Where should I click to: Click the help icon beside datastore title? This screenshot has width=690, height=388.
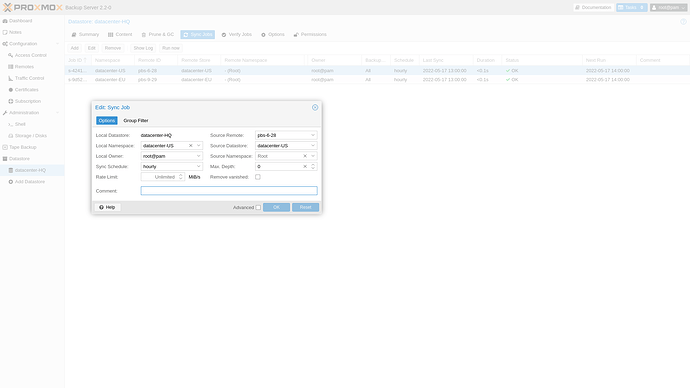pos(683,22)
